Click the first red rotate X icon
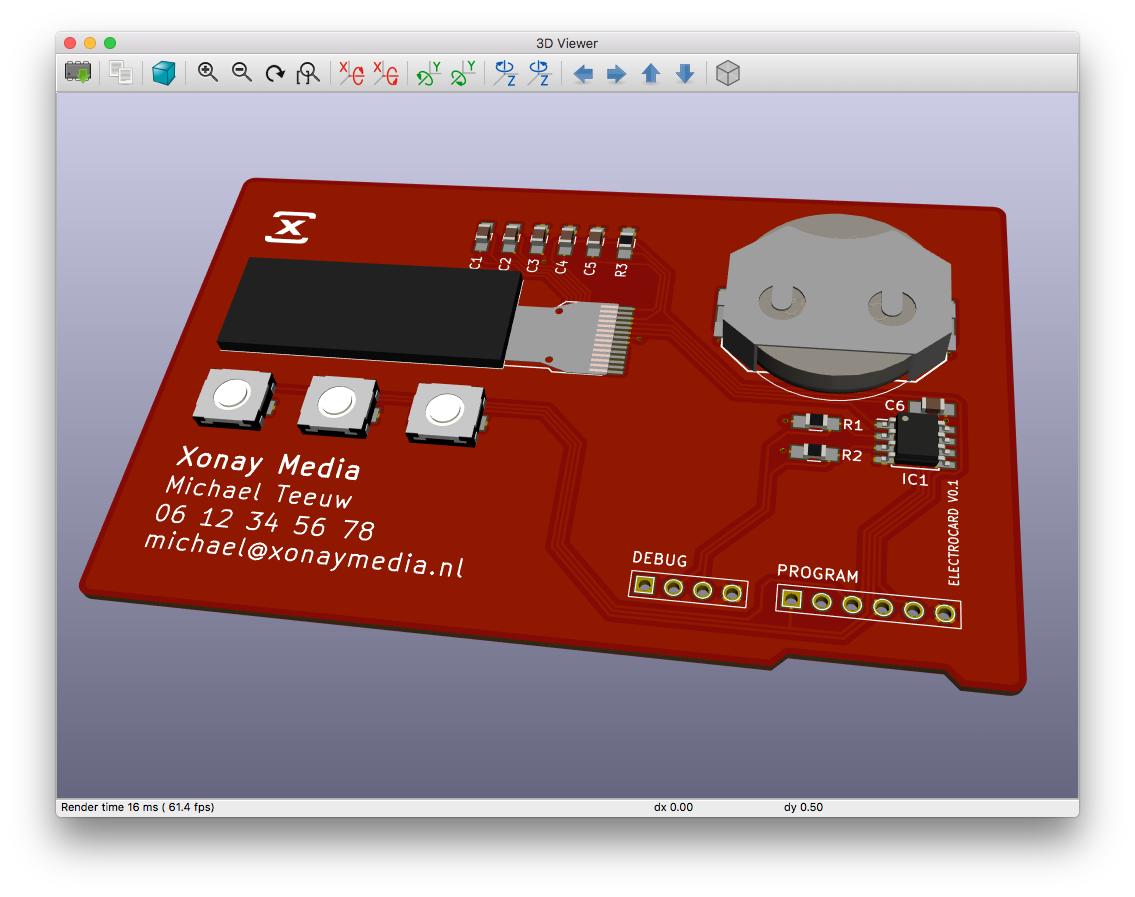This screenshot has width=1135, height=897. coord(351,73)
